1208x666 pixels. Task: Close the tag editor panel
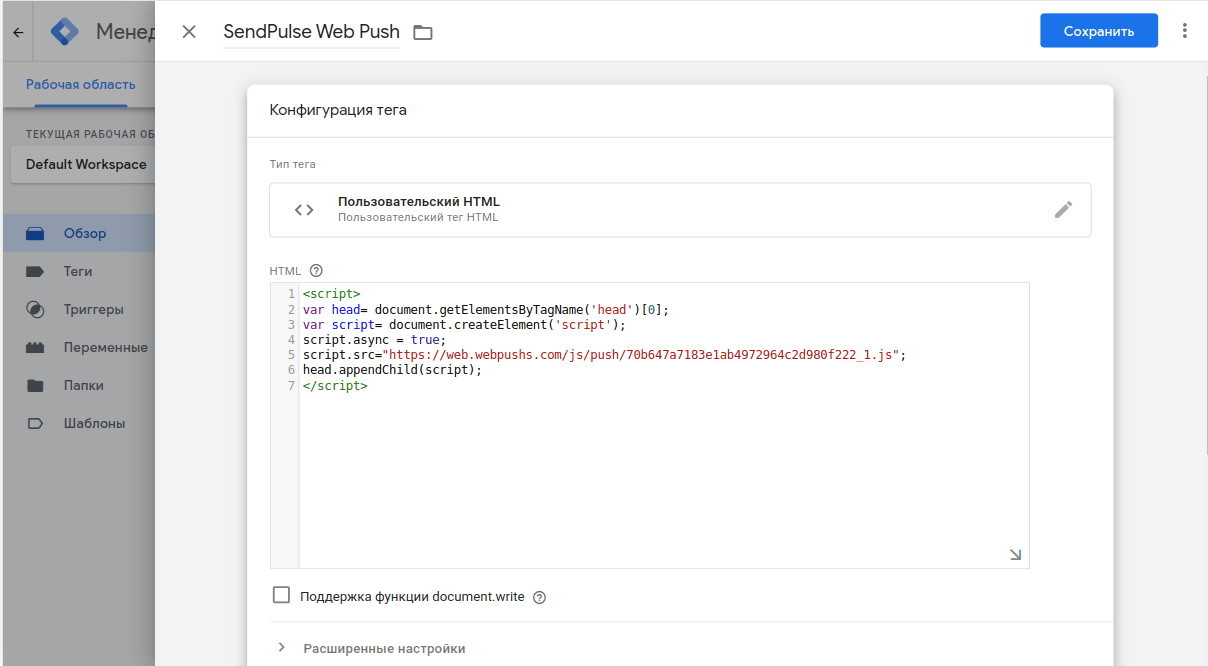point(189,32)
